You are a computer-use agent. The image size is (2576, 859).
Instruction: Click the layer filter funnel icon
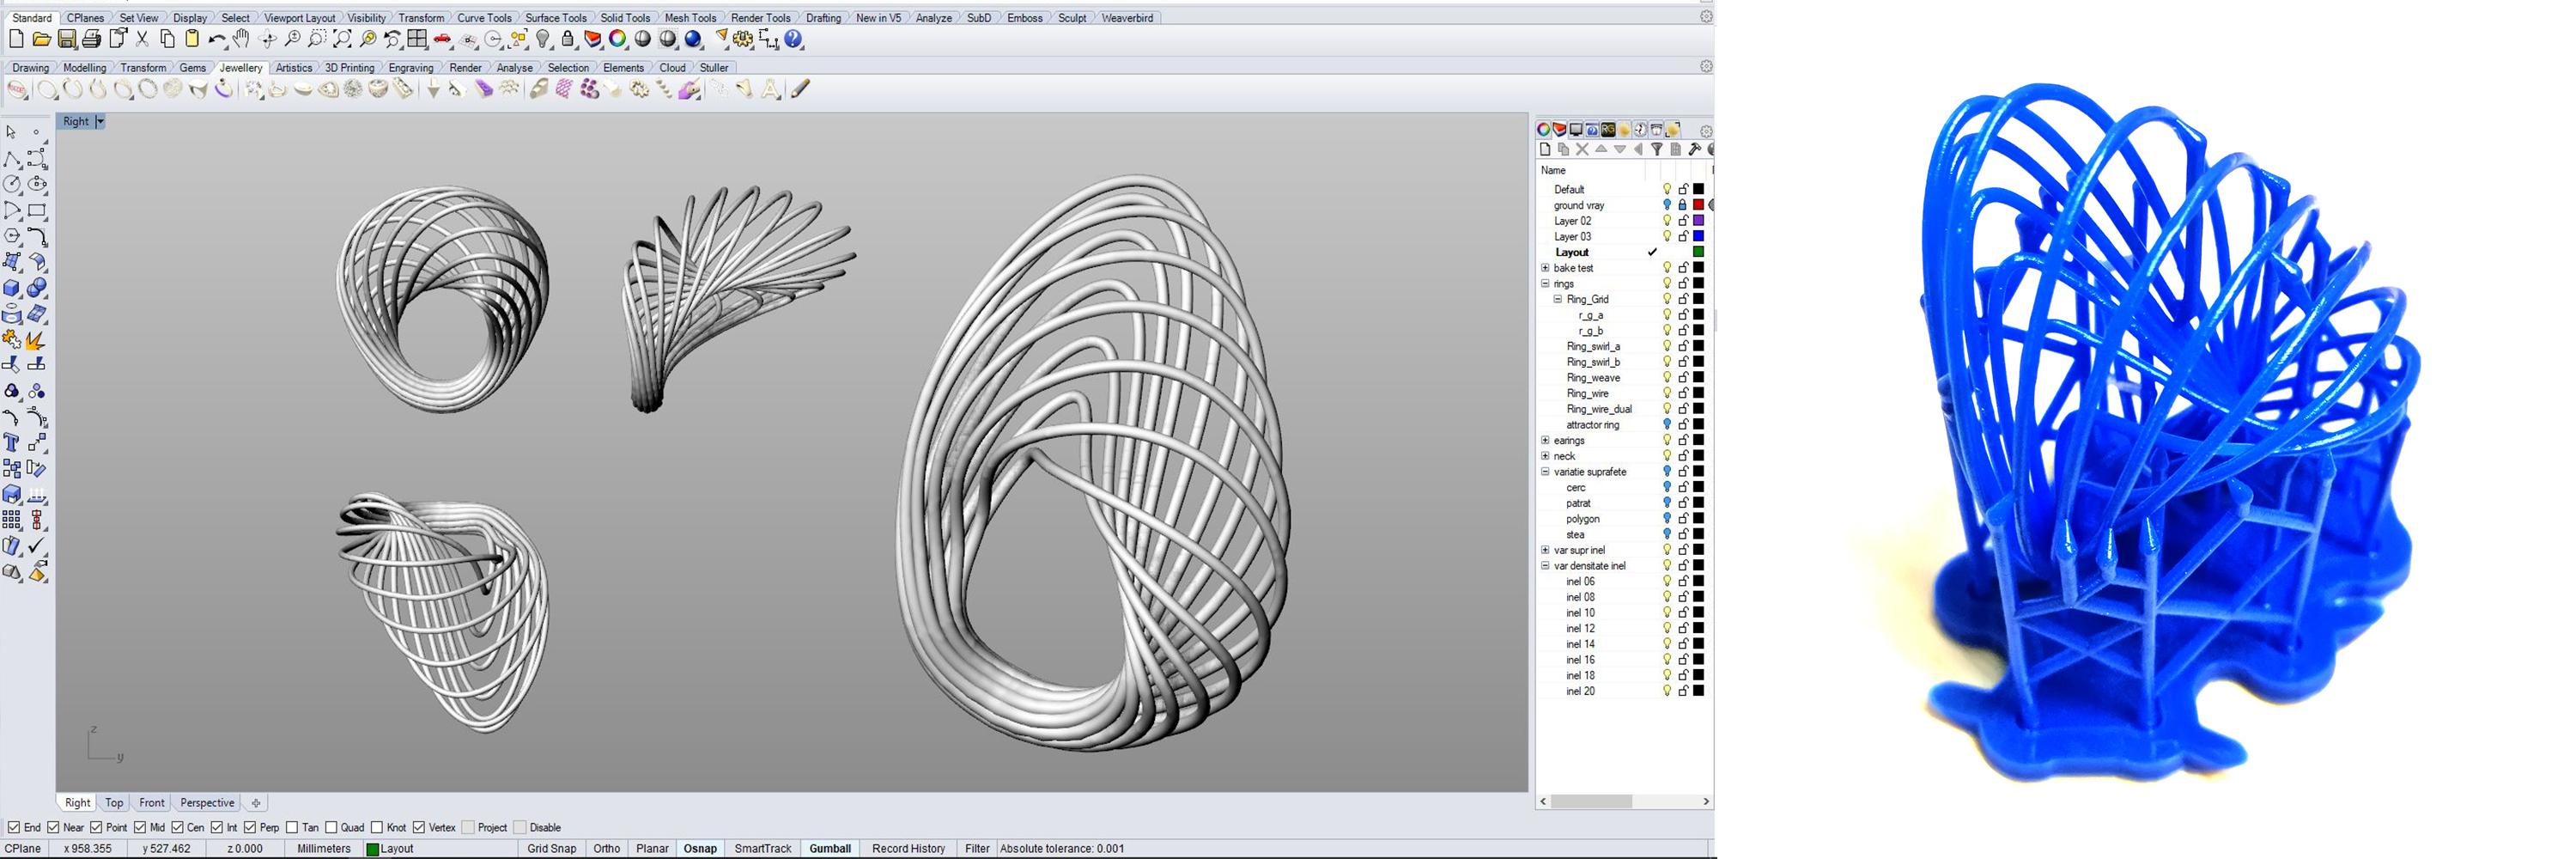click(1656, 149)
